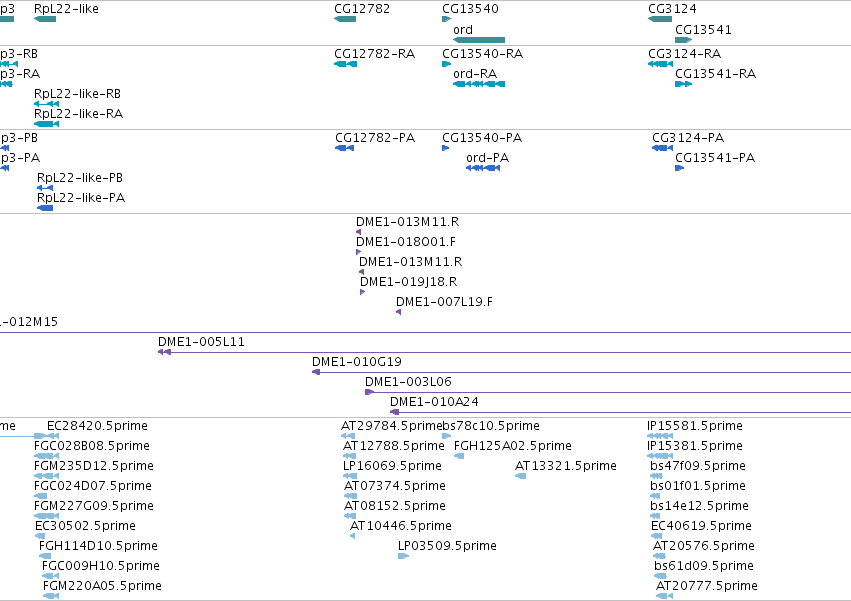Select the FGH125A02.5prime EST label

tap(513, 446)
